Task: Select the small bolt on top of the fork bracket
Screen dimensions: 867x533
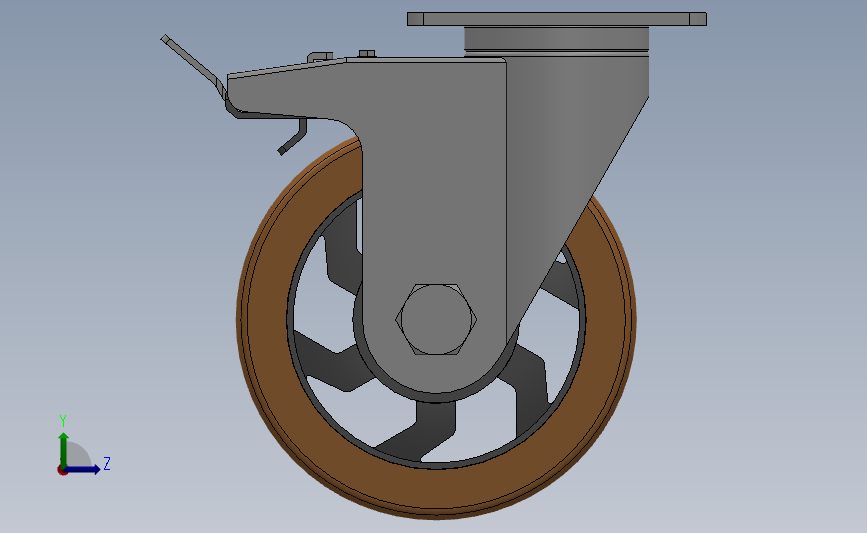Action: pos(367,54)
